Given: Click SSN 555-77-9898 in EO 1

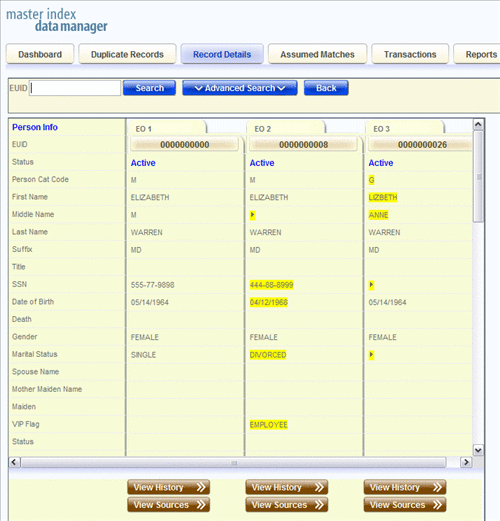Looking at the screenshot, I should (x=153, y=285).
